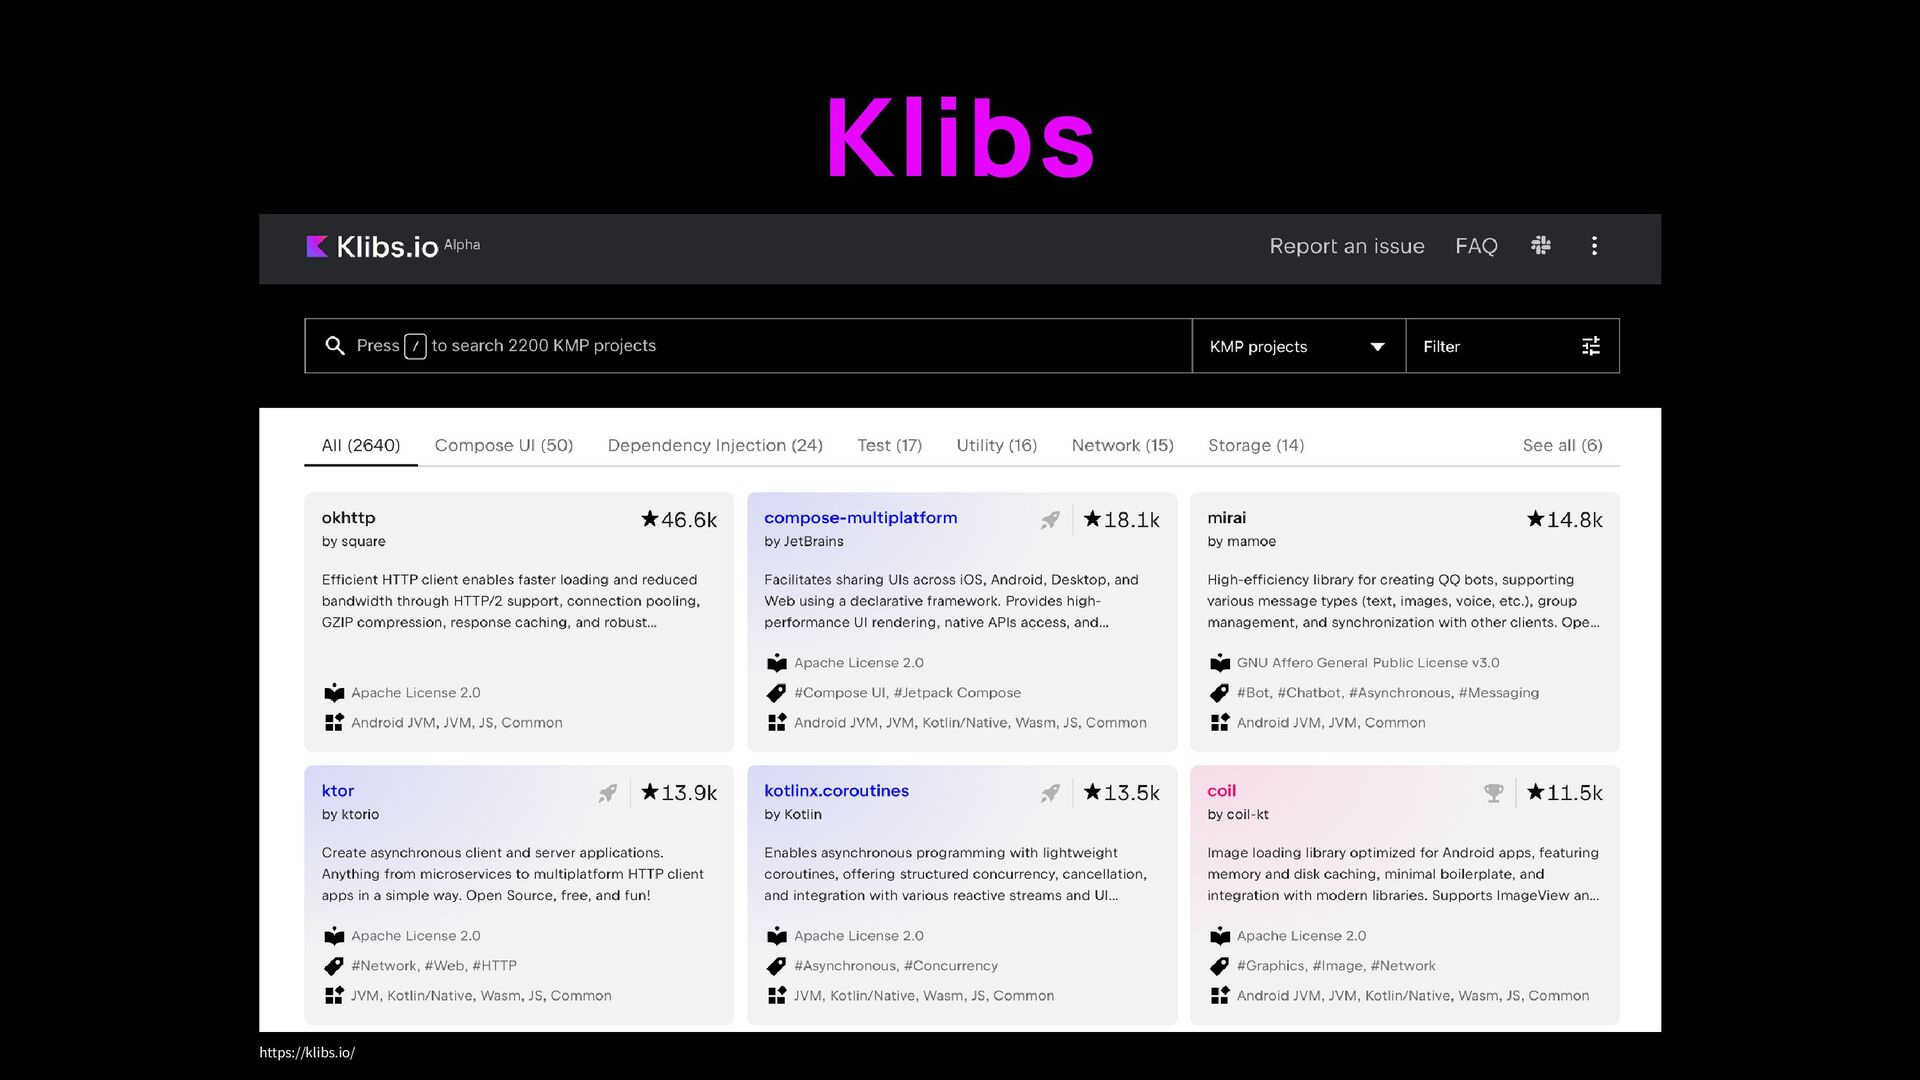
Task: Click the filter sliders icon
Action: click(1591, 346)
